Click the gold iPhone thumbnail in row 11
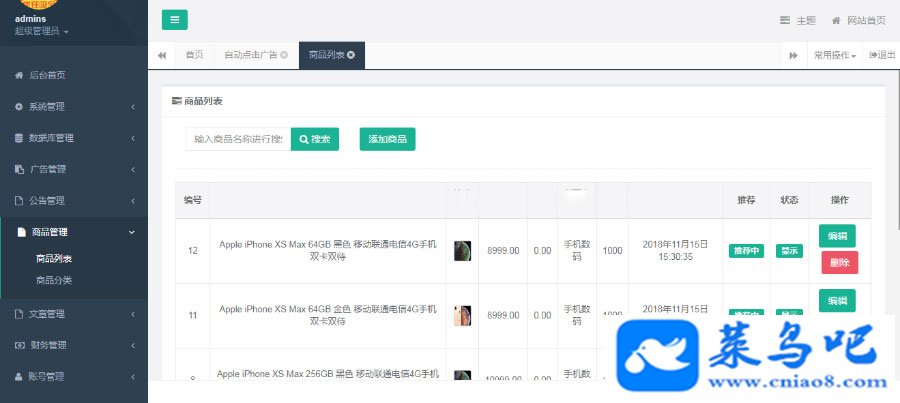 [x=463, y=316]
